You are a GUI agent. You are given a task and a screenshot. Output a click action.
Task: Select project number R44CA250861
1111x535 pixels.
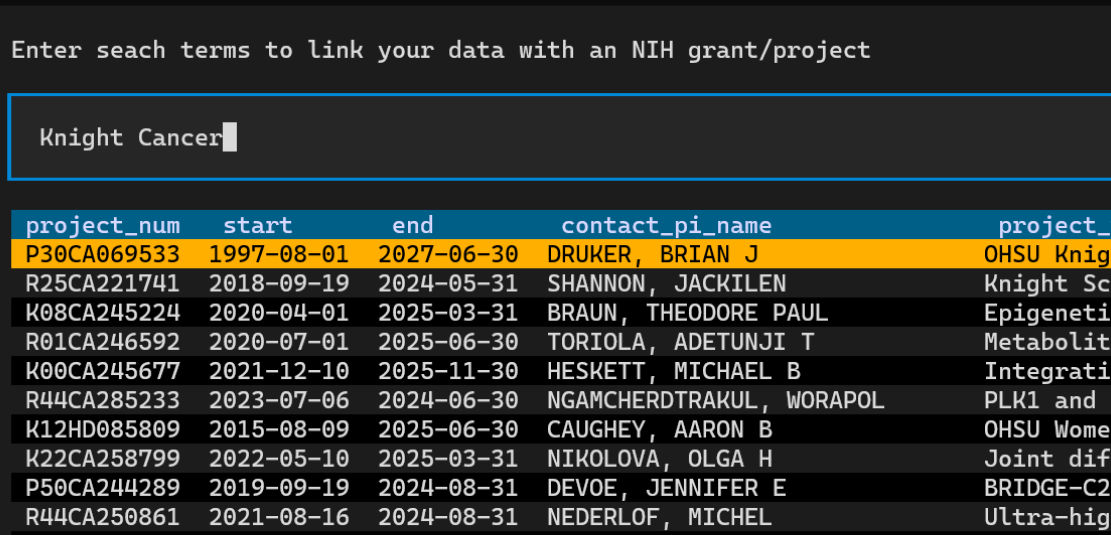tap(103, 518)
